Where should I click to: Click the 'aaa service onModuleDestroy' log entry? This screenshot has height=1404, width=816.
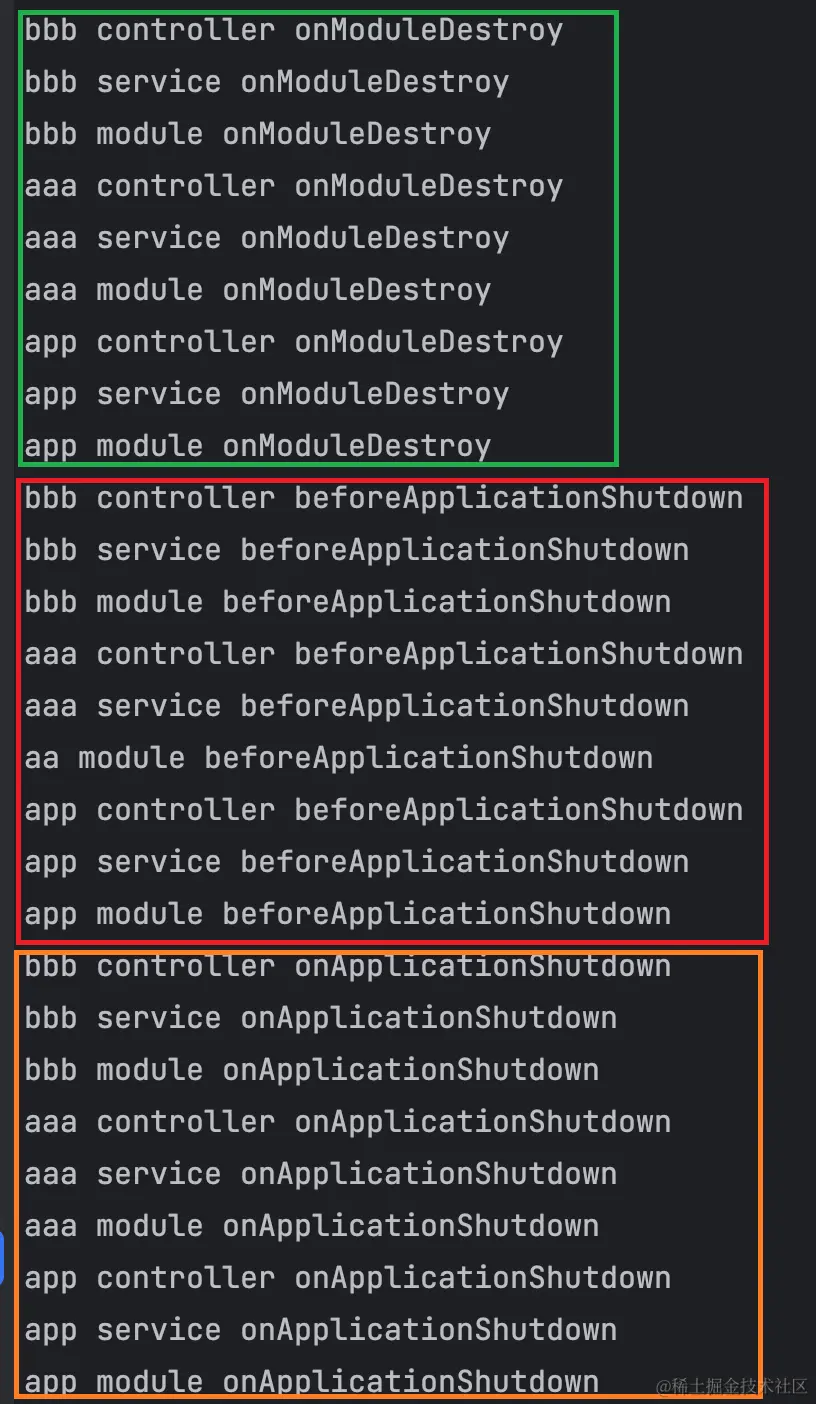click(x=267, y=239)
